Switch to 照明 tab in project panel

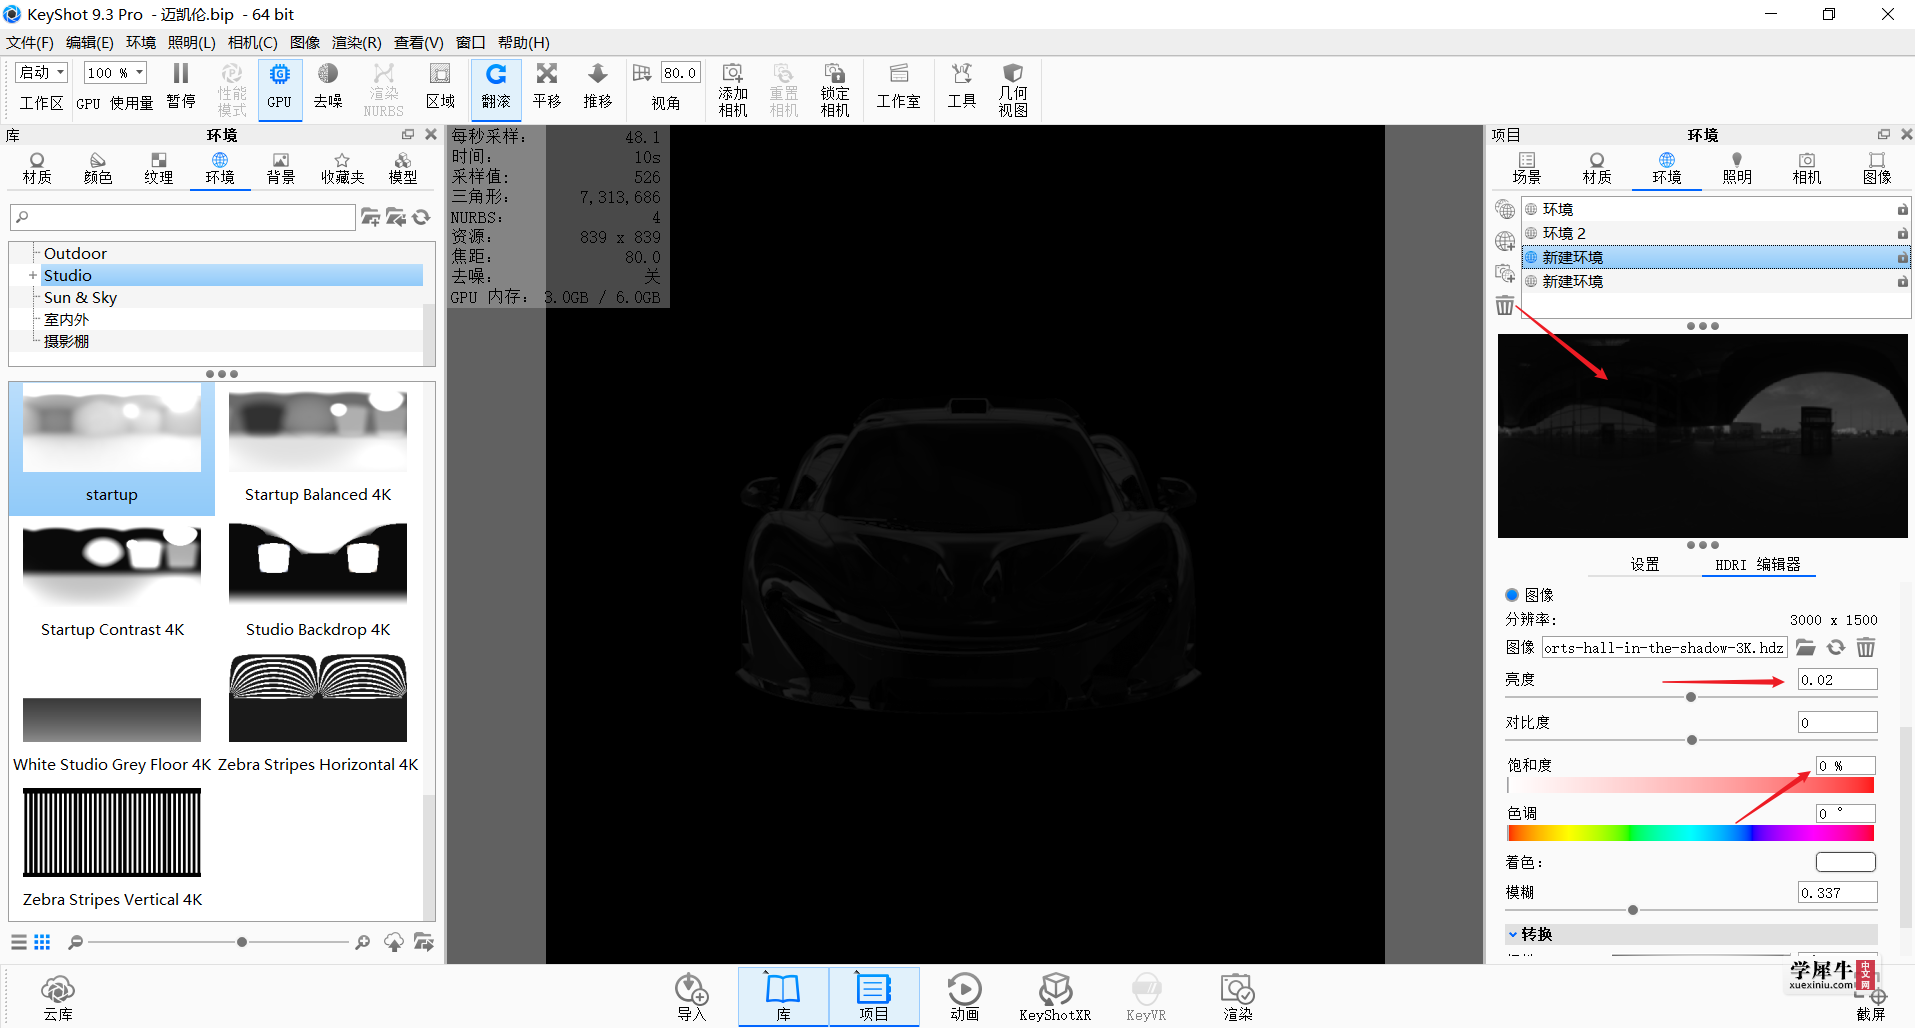[1737, 169]
